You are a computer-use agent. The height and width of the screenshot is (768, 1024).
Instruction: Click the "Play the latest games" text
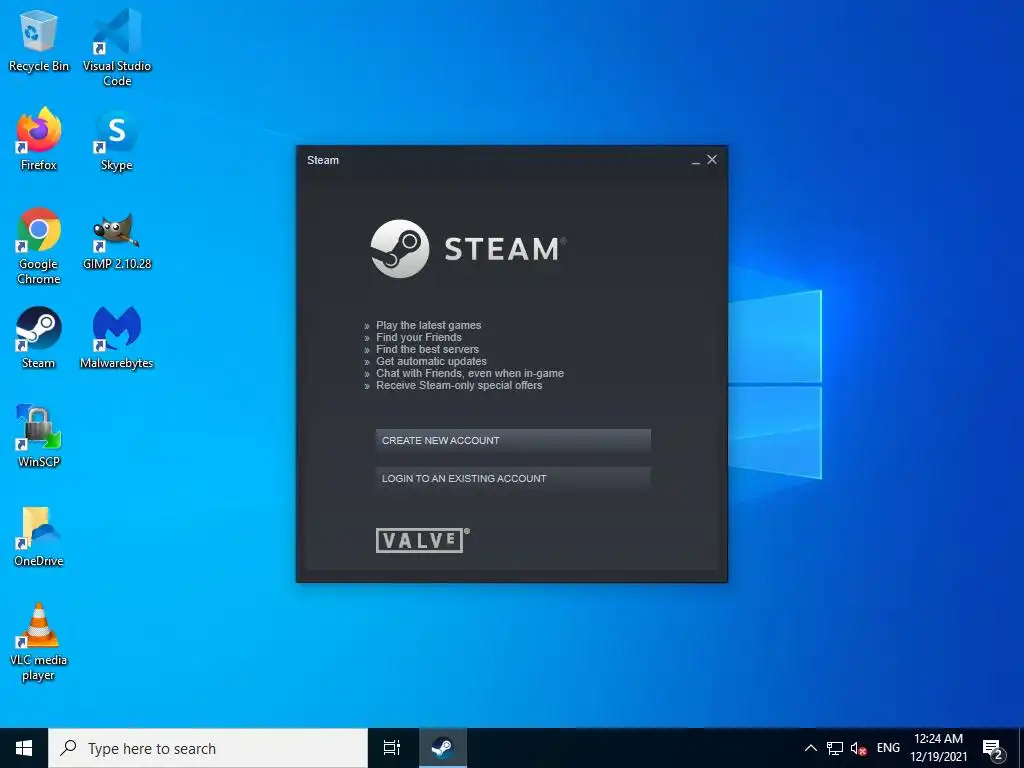(428, 325)
